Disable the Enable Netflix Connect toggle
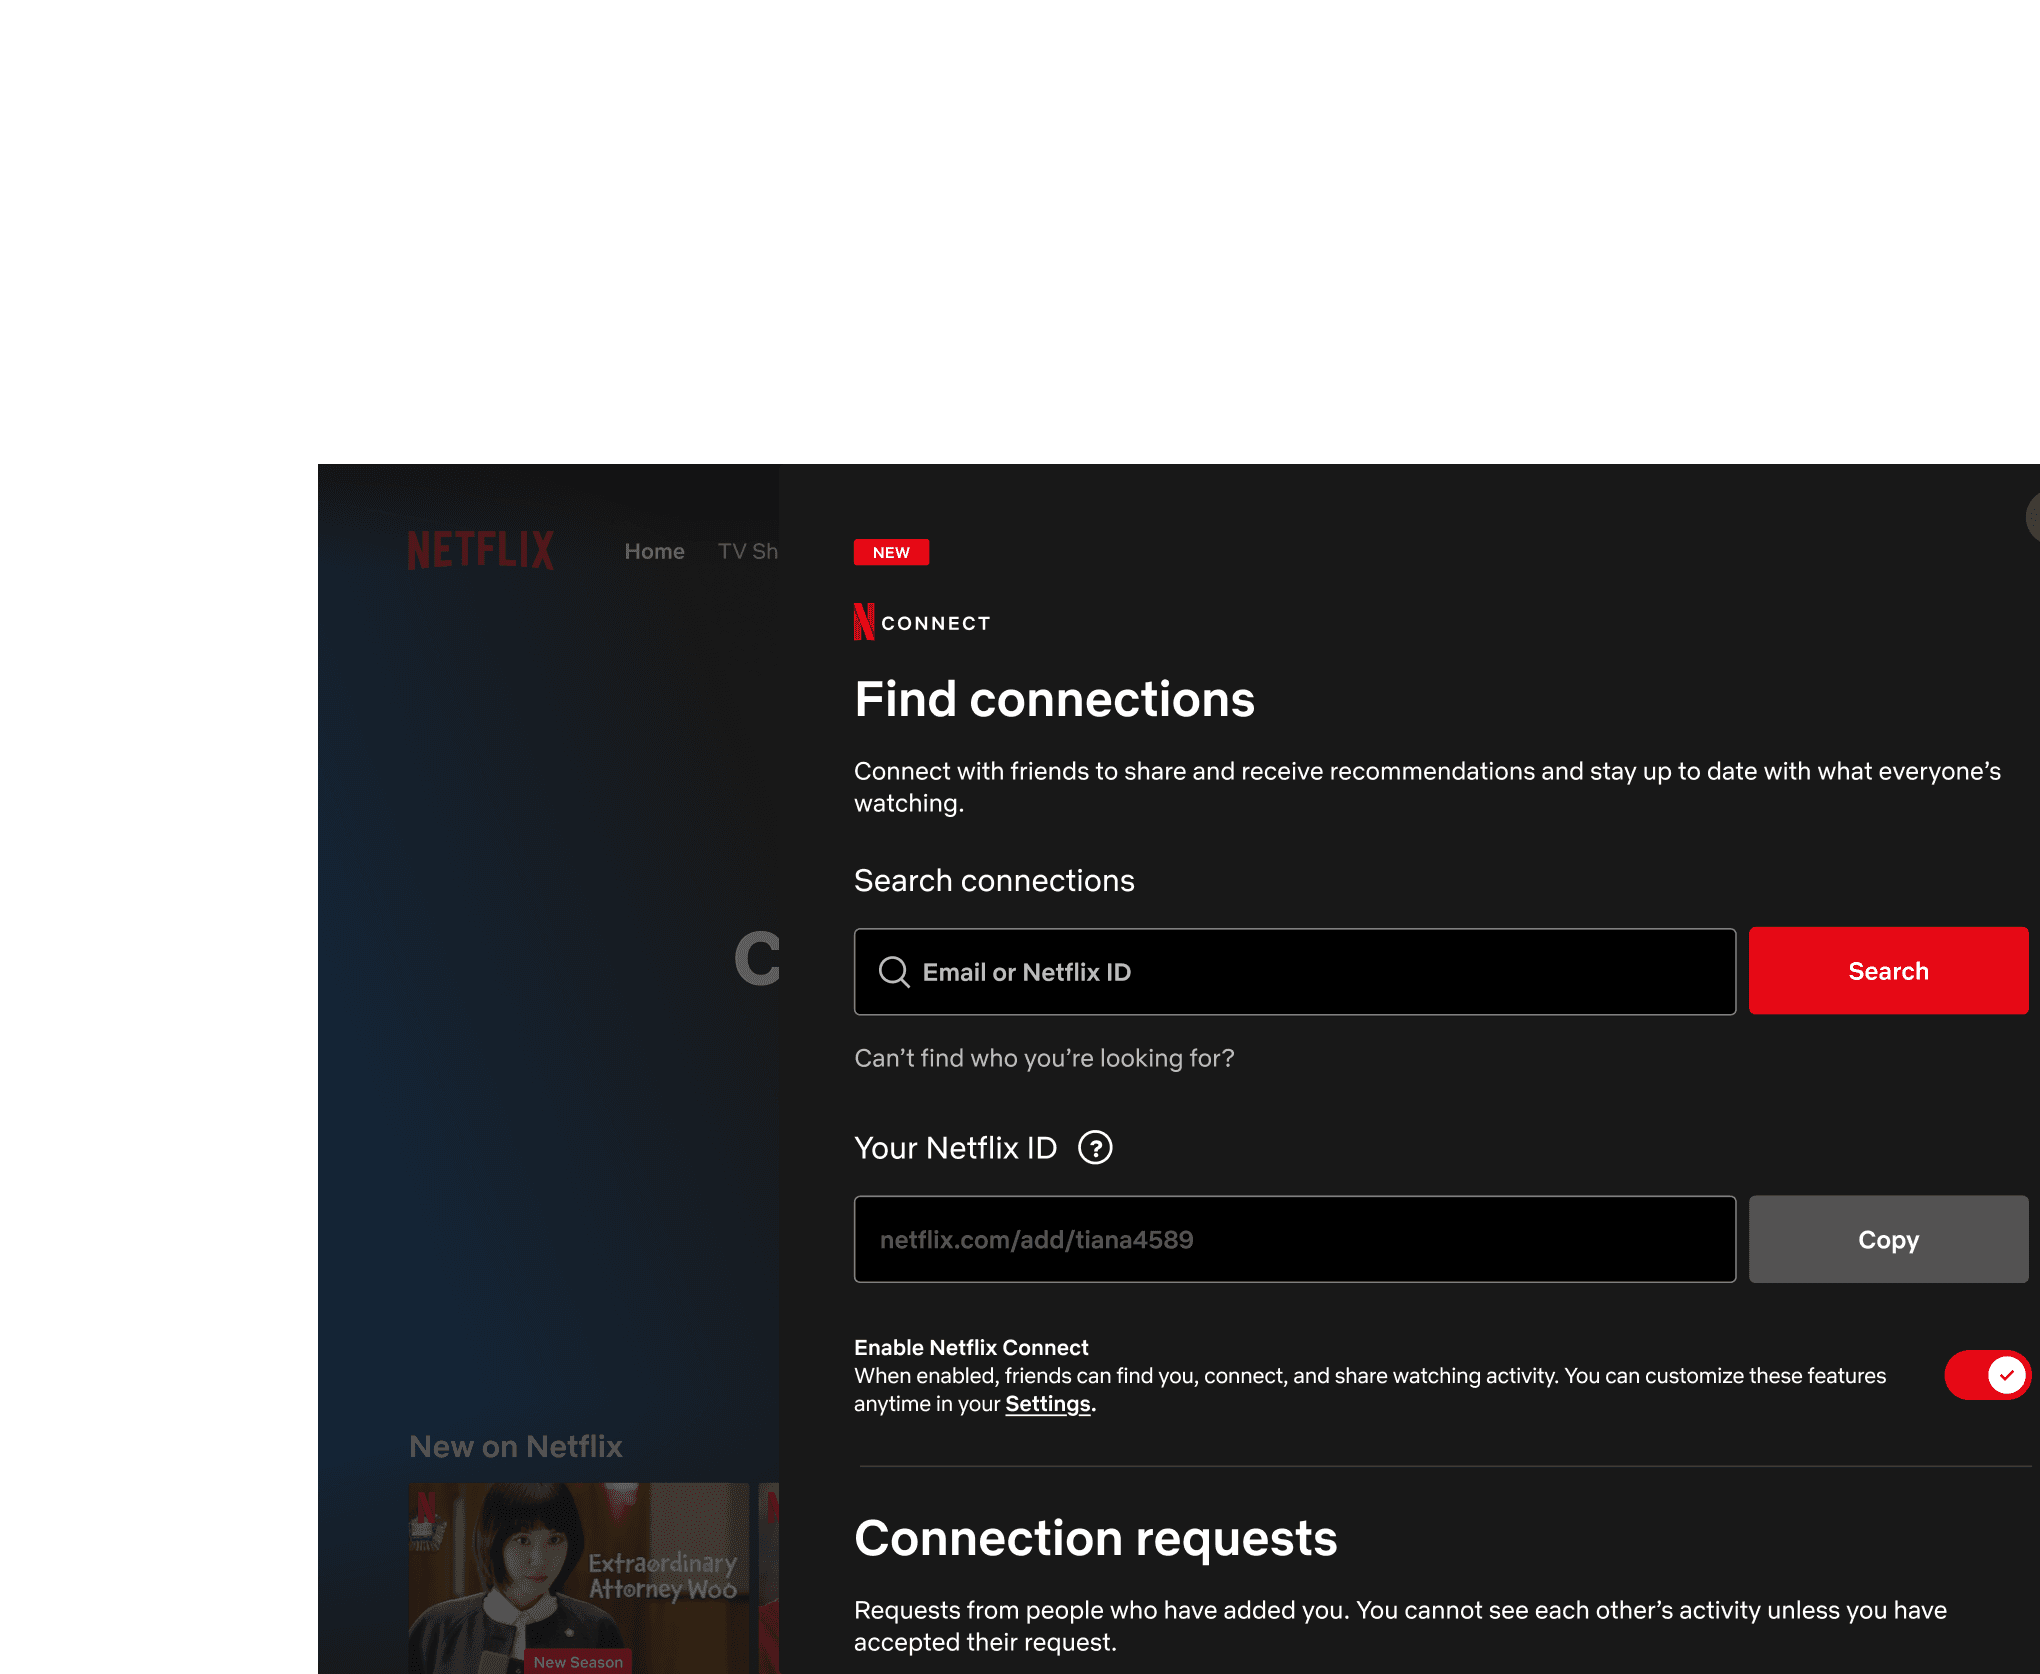 (1986, 1375)
